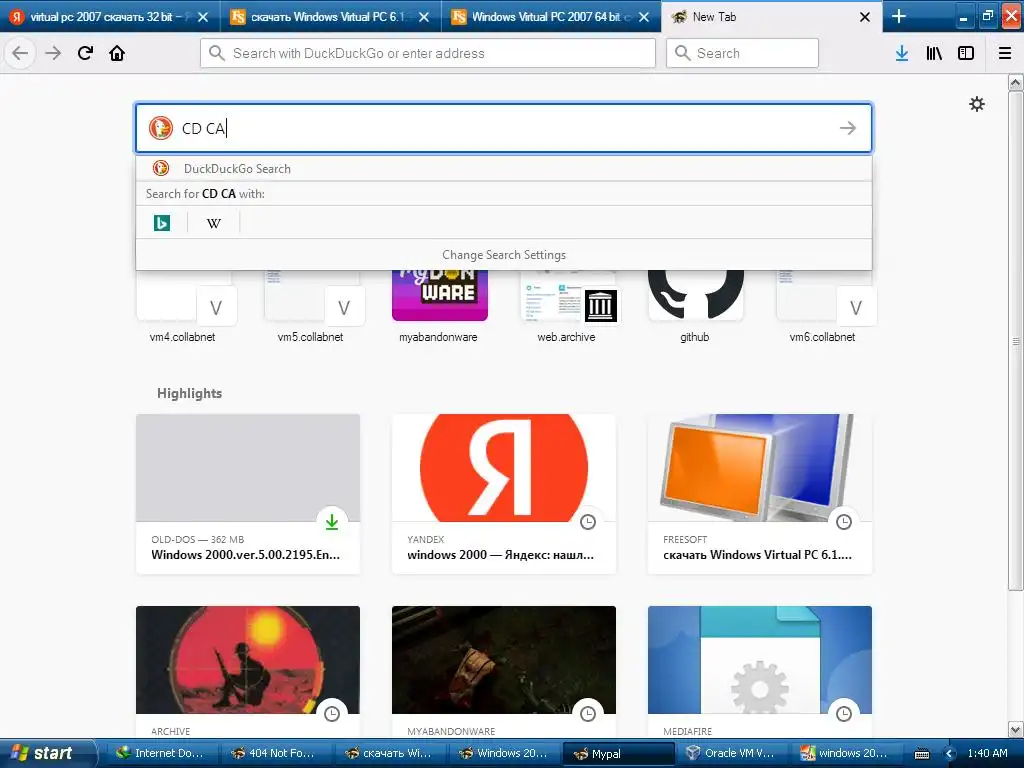Open the Library from the toolbar books icon

point(934,53)
